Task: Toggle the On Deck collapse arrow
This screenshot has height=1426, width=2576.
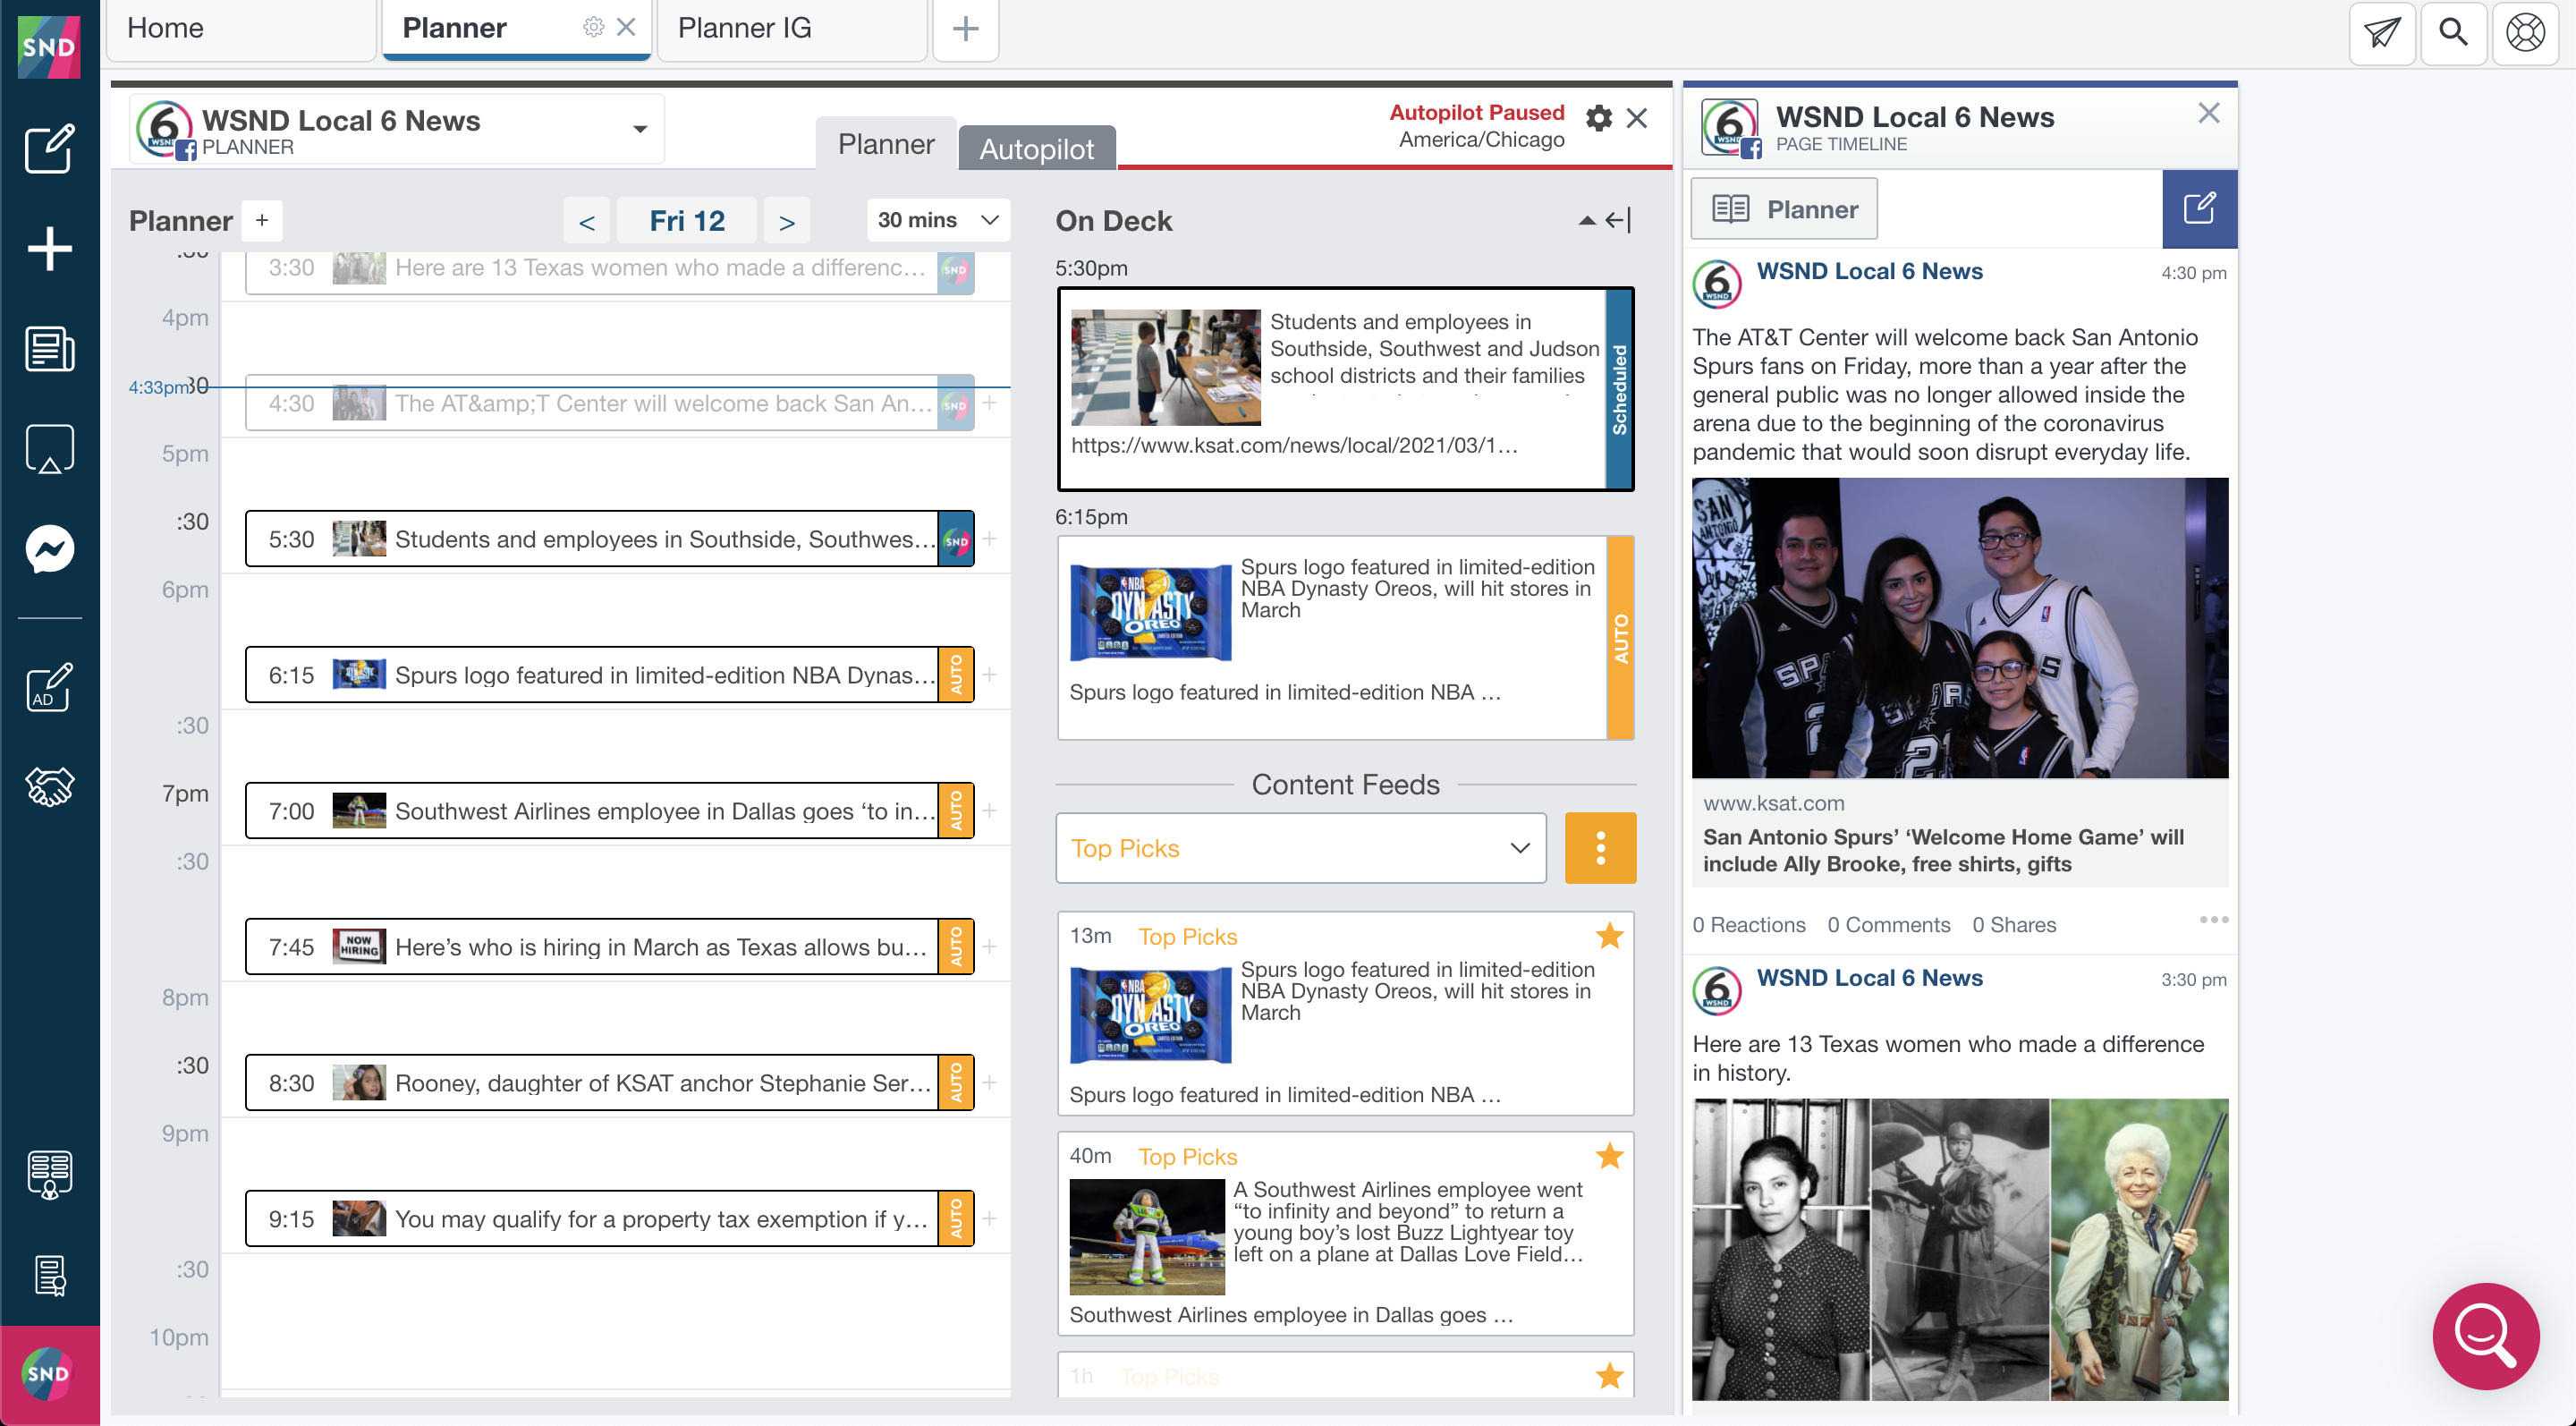Action: click(1586, 220)
